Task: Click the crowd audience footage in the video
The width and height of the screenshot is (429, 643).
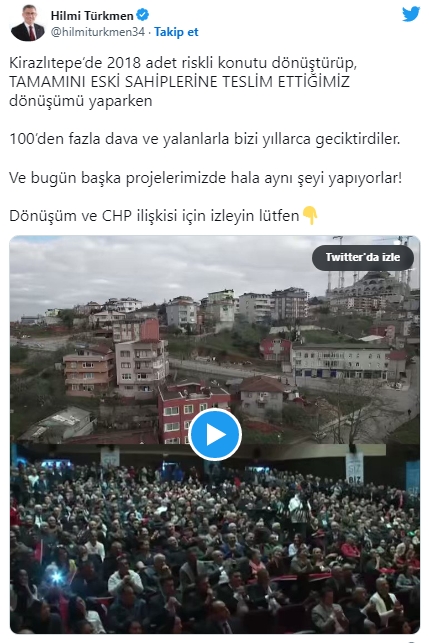Action: pos(214,538)
